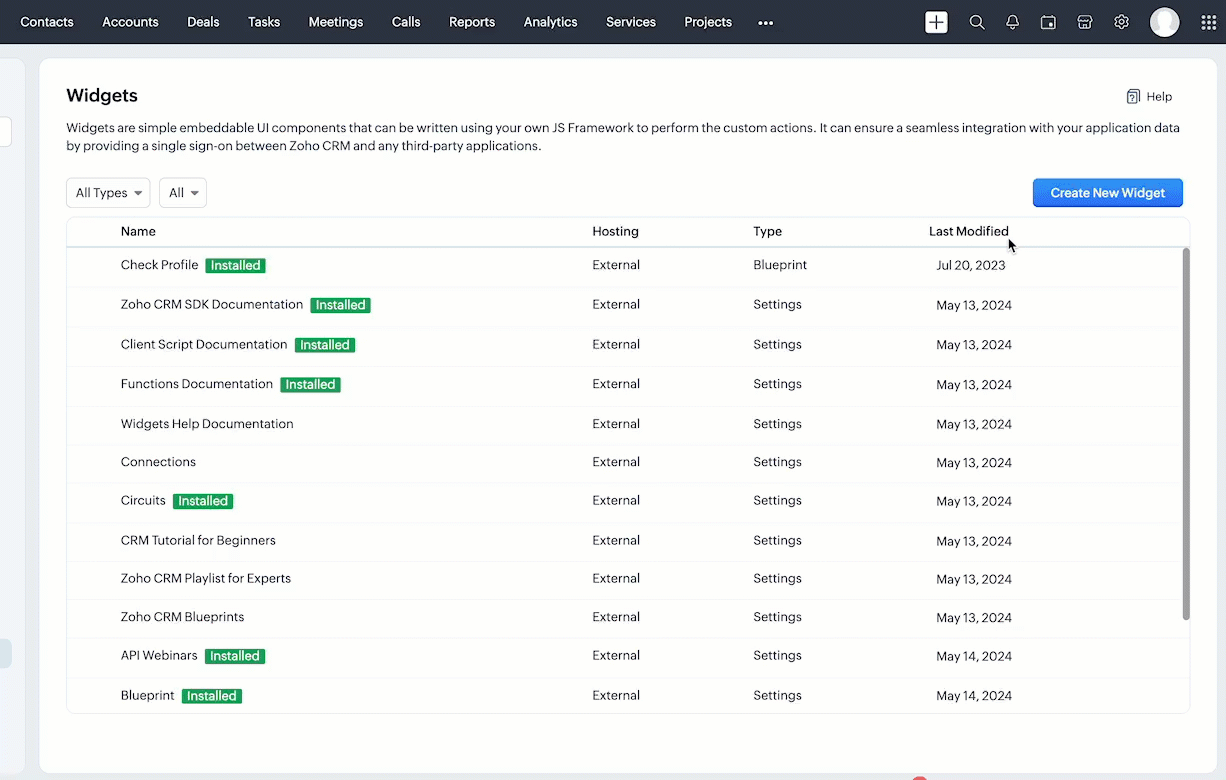Click the Installed badge beside Check Profile

pyautogui.click(x=235, y=265)
